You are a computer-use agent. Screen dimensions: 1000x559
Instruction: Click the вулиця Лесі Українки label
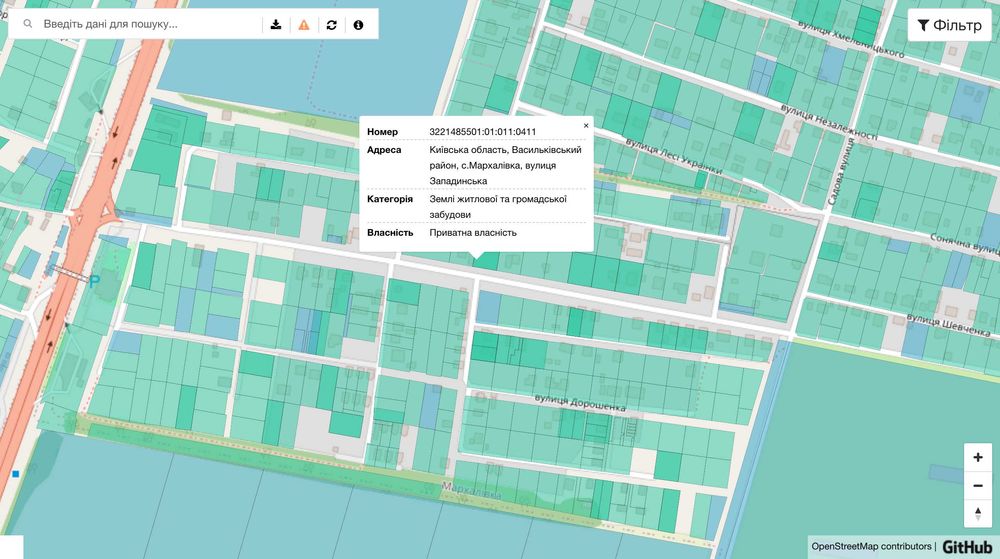coord(673,157)
